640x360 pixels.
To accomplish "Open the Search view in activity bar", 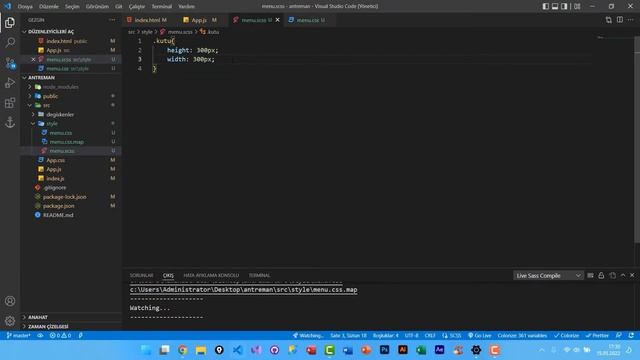I will click(x=10, y=42).
